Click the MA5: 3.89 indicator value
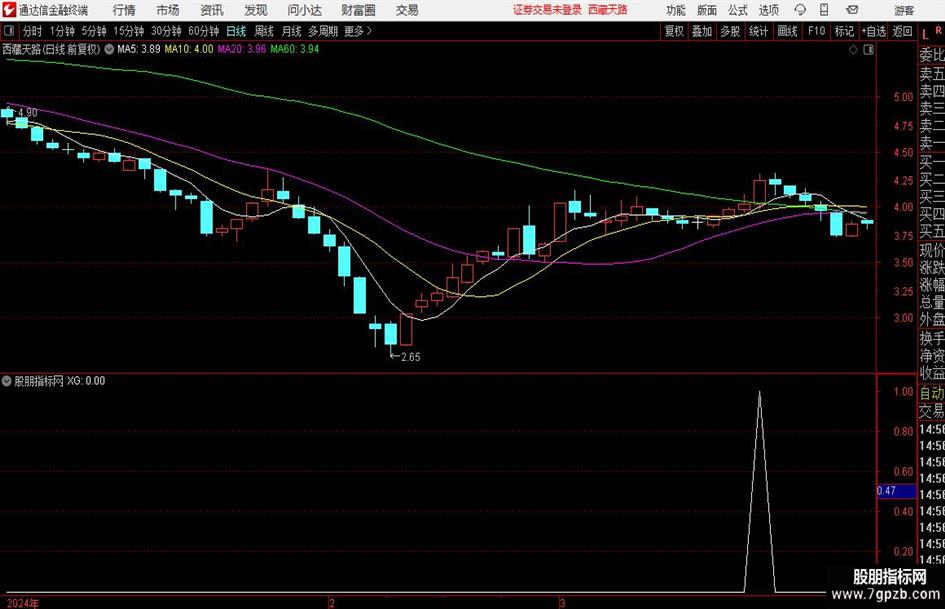 (139, 49)
